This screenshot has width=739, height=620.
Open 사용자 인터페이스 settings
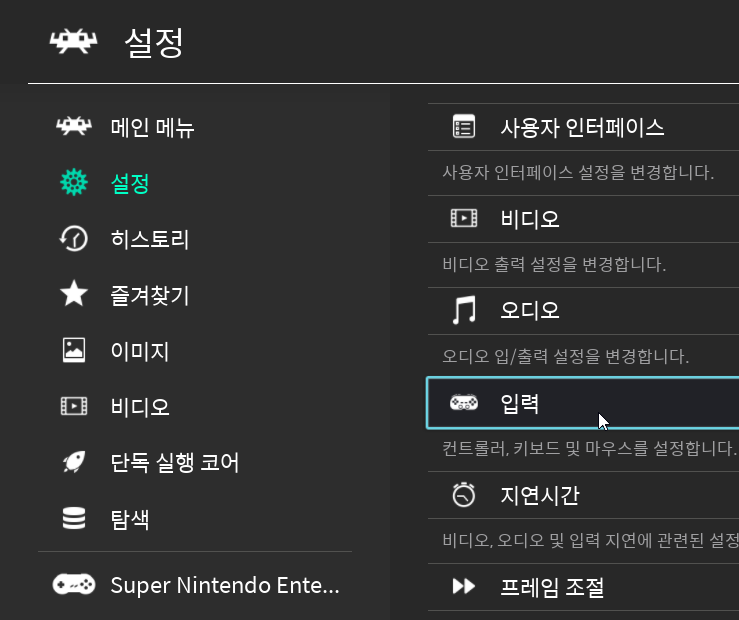point(583,127)
